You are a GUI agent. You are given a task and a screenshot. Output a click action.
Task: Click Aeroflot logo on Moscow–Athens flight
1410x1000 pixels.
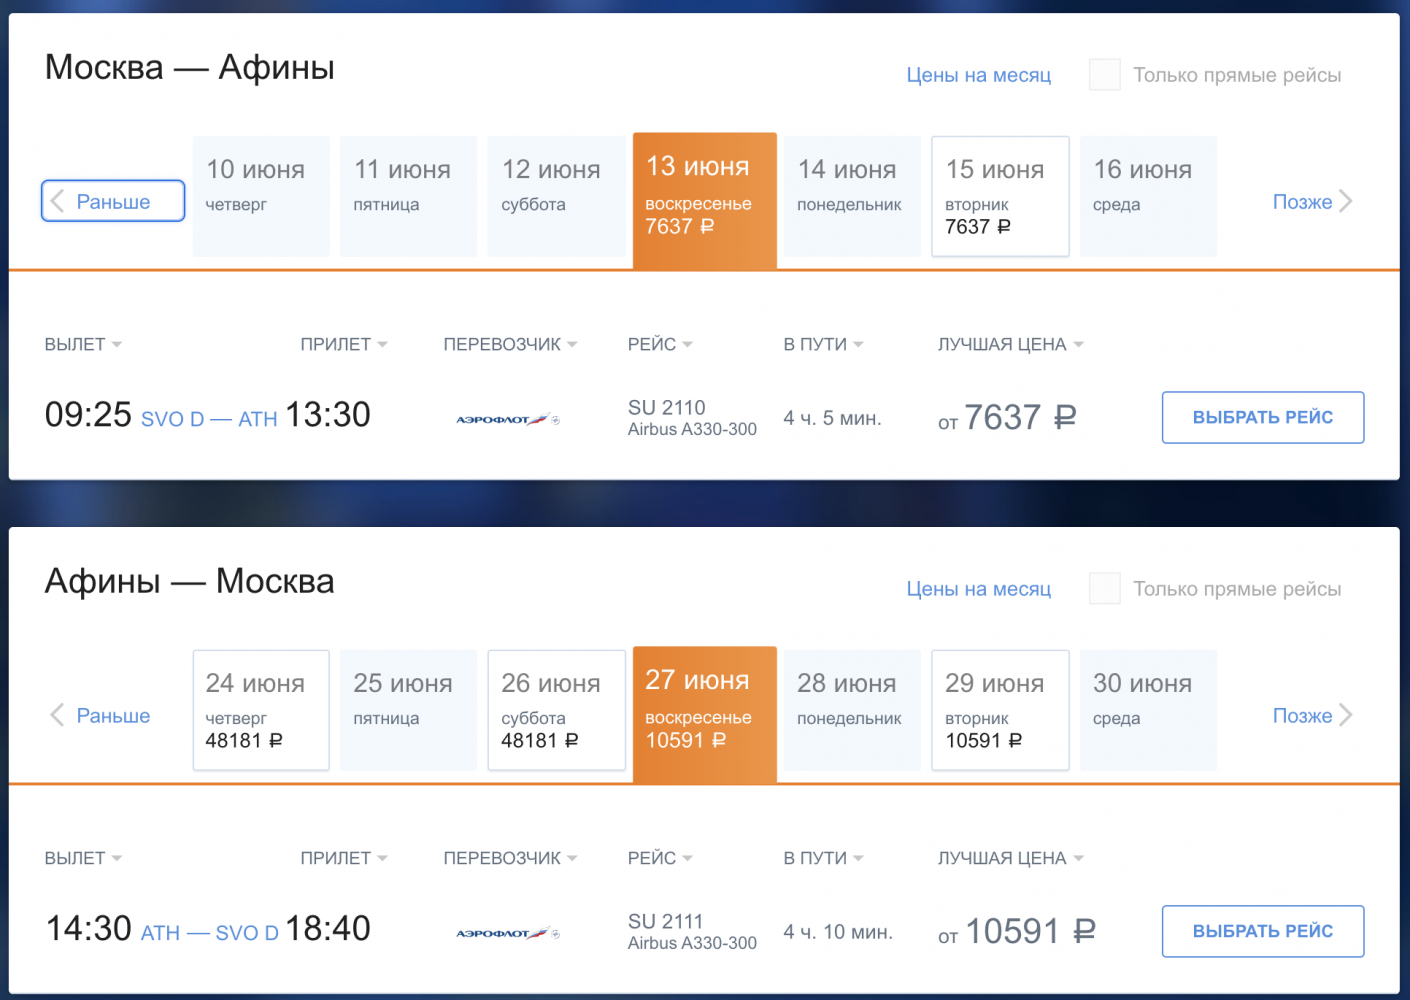(507, 420)
